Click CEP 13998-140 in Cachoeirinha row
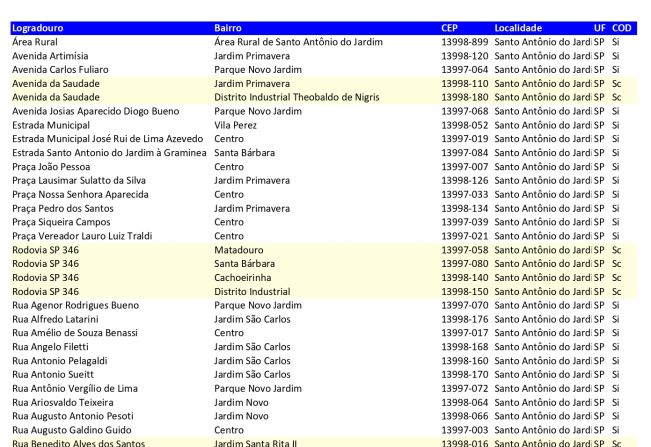The height and width of the screenshot is (447, 651). coord(464,277)
